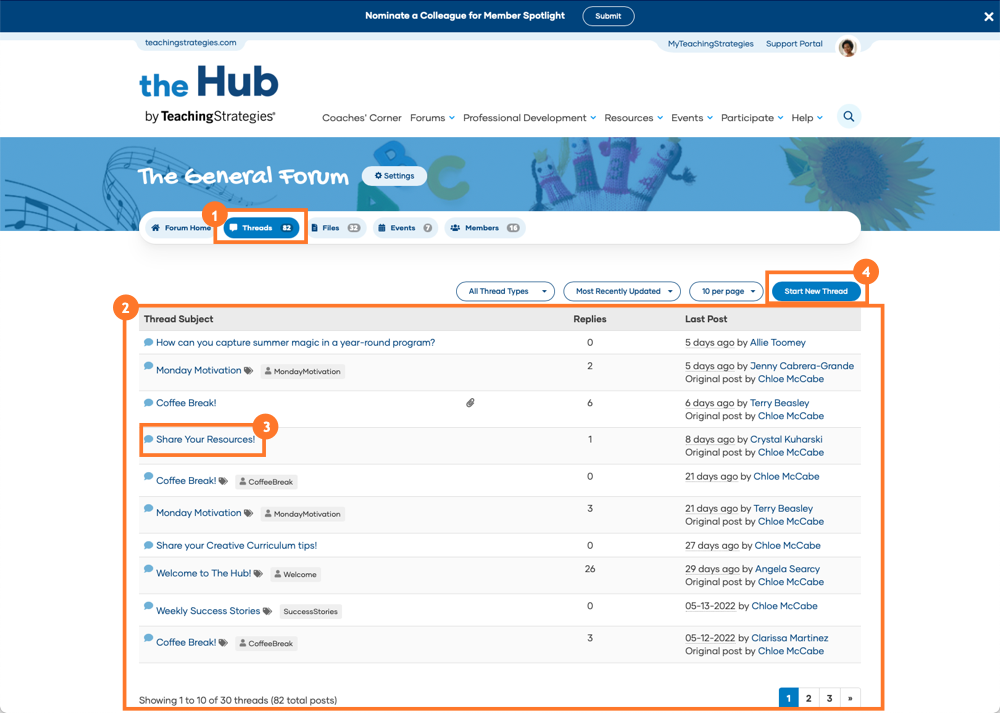Click the MondayMotivation tag badge
This screenshot has width=1000, height=713.
pos(302,371)
